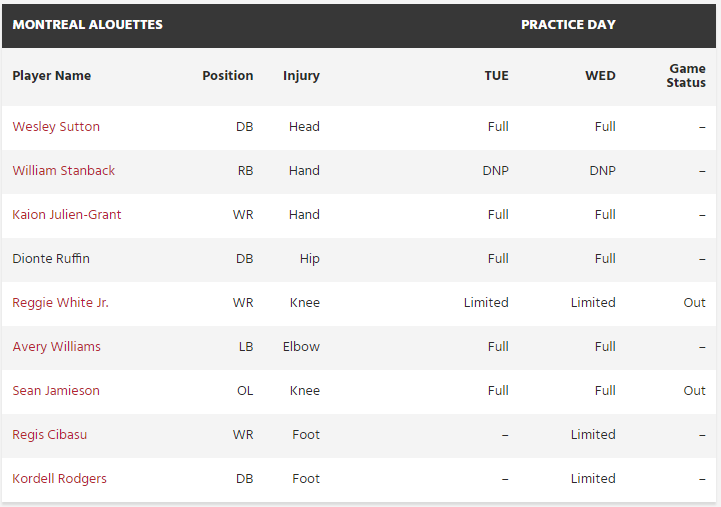721x507 pixels.
Task: Click Kaion Julien-Grant player name
Action: click(67, 215)
